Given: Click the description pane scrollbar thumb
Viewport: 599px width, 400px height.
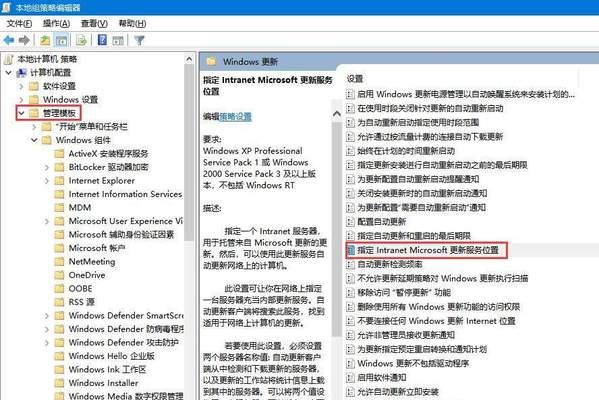Looking at the screenshot, I should click(x=337, y=229).
